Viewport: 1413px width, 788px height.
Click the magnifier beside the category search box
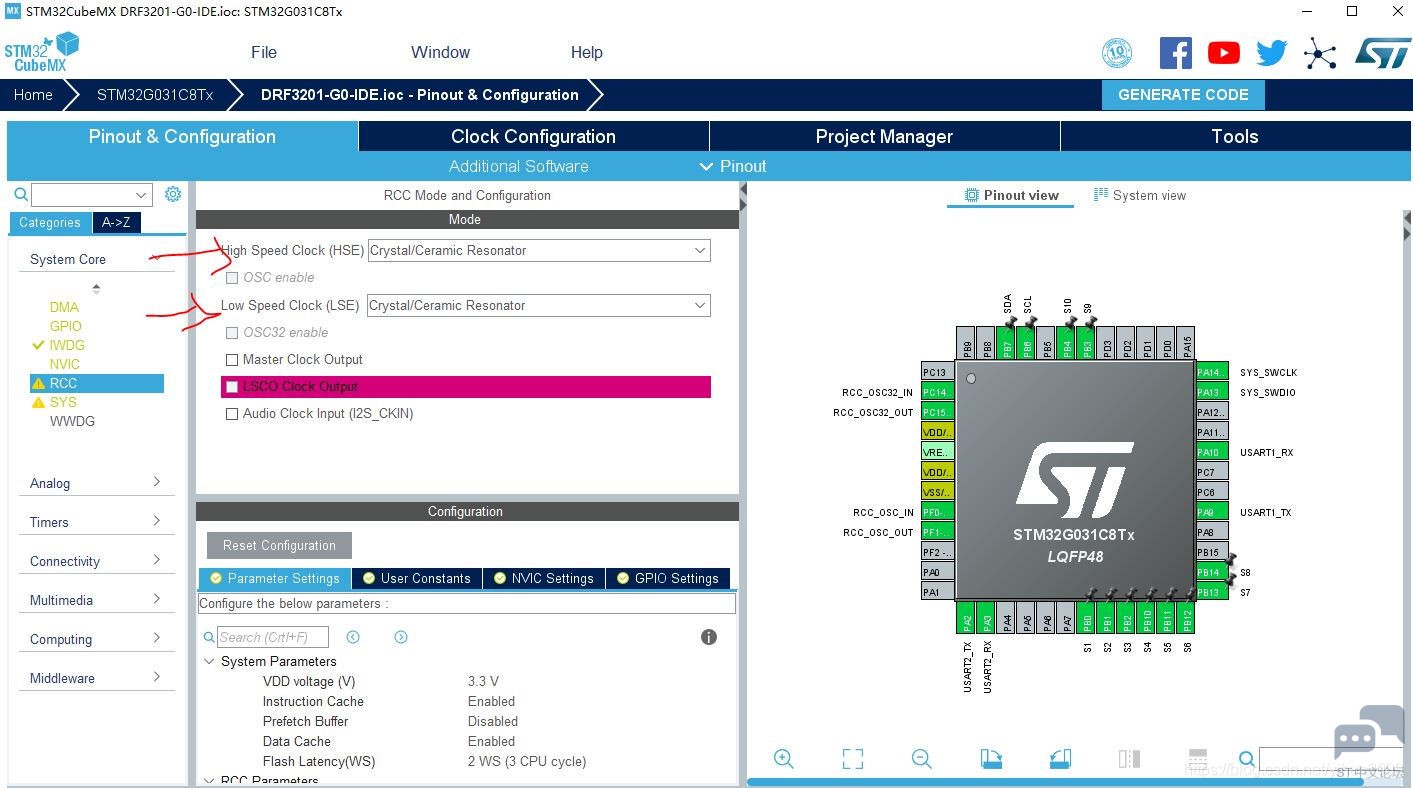[20, 194]
